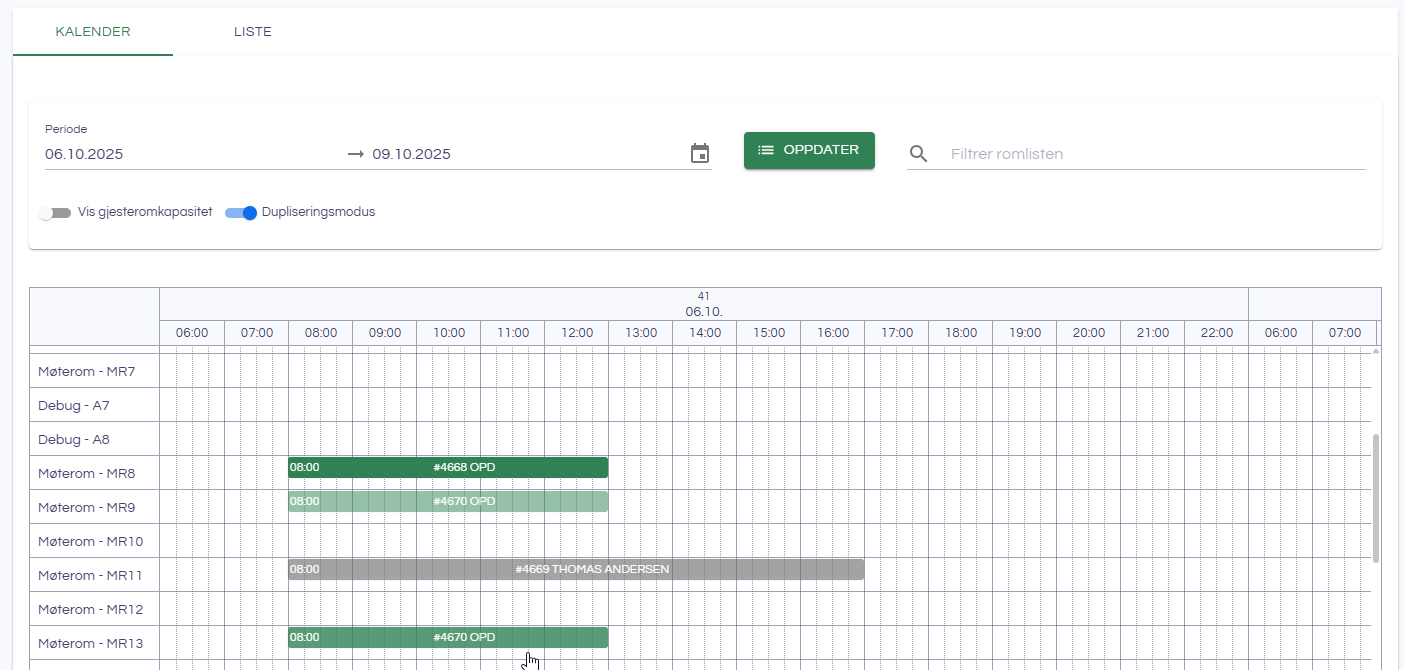Open the calendar date picker icon

click(700, 154)
